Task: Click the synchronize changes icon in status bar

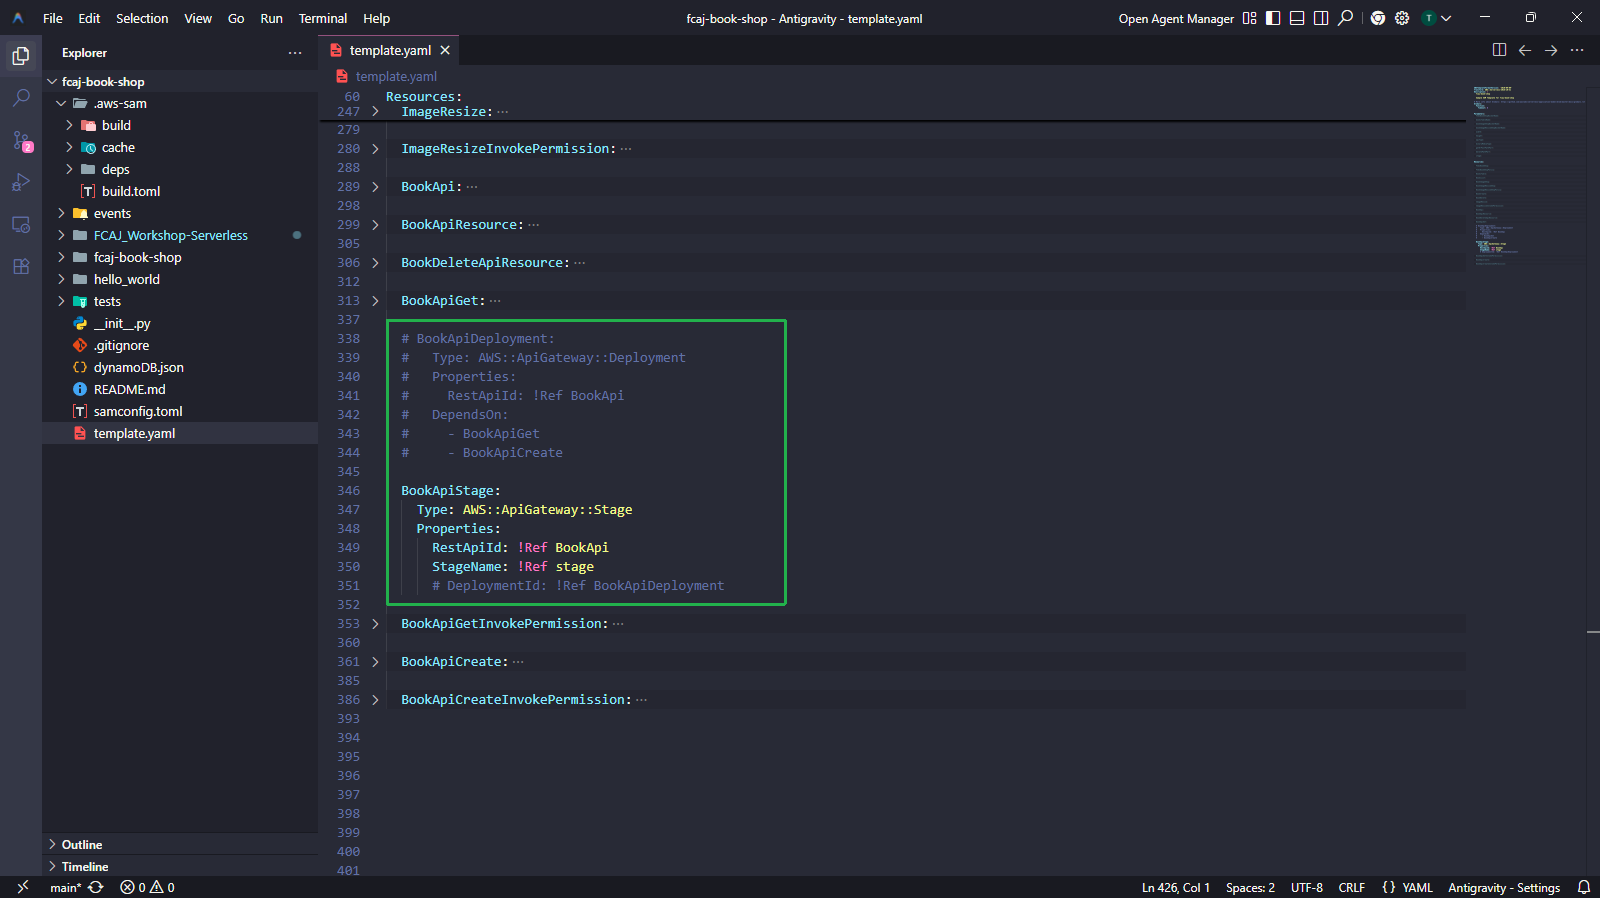Action: (96, 887)
